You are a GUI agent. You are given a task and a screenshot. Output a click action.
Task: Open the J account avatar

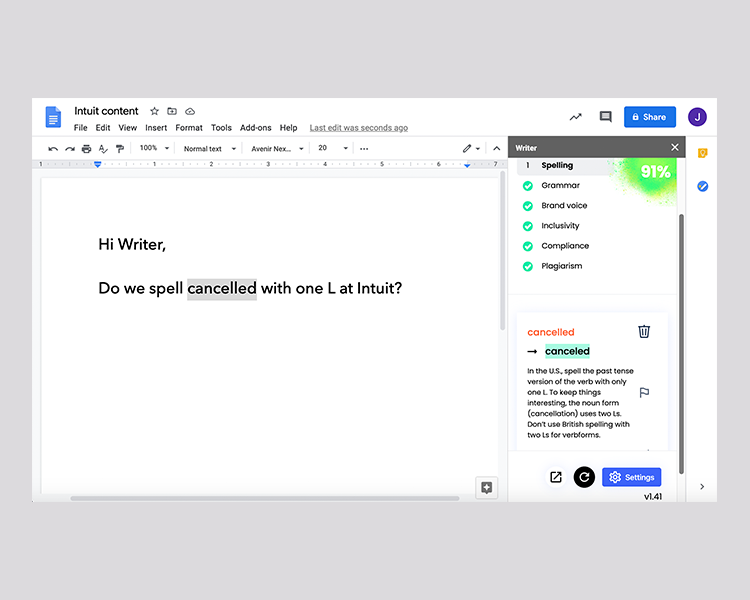click(x=697, y=117)
